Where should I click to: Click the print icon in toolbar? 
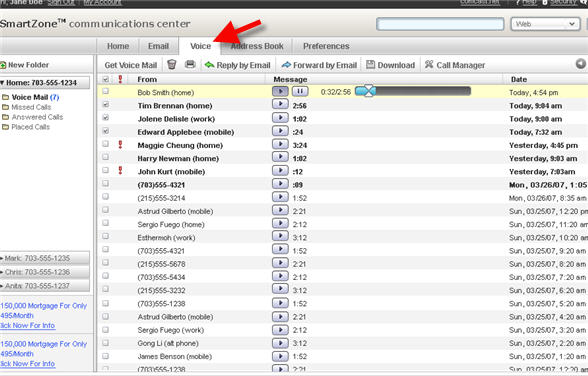pos(190,64)
